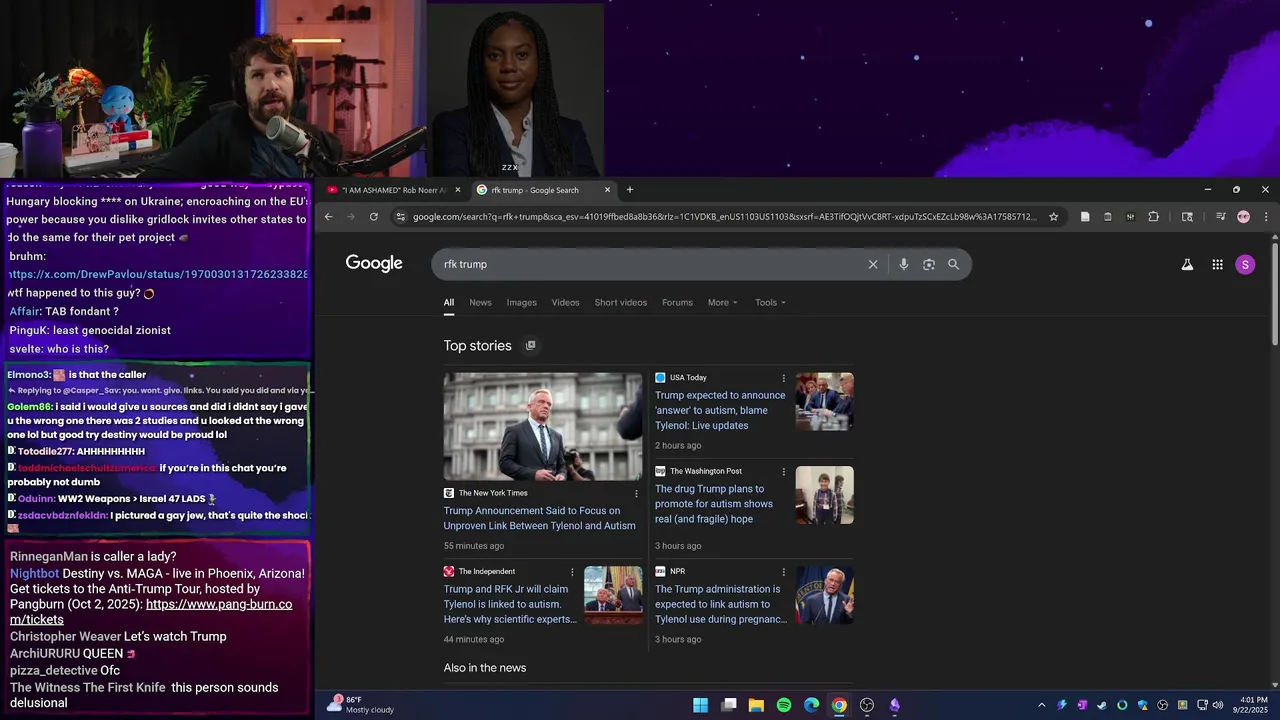Screen dimensions: 1280x720
Task: Open the Chrome profile avatar
Action: click(x=1243, y=217)
